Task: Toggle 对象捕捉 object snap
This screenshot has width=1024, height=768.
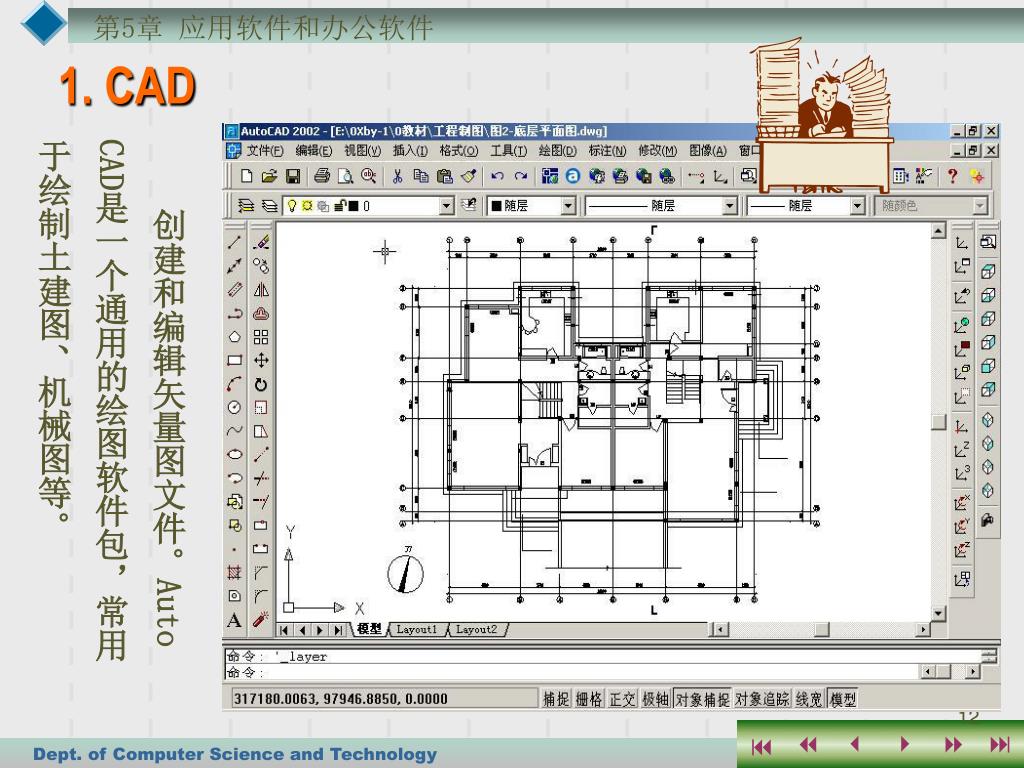Action: 702,699
